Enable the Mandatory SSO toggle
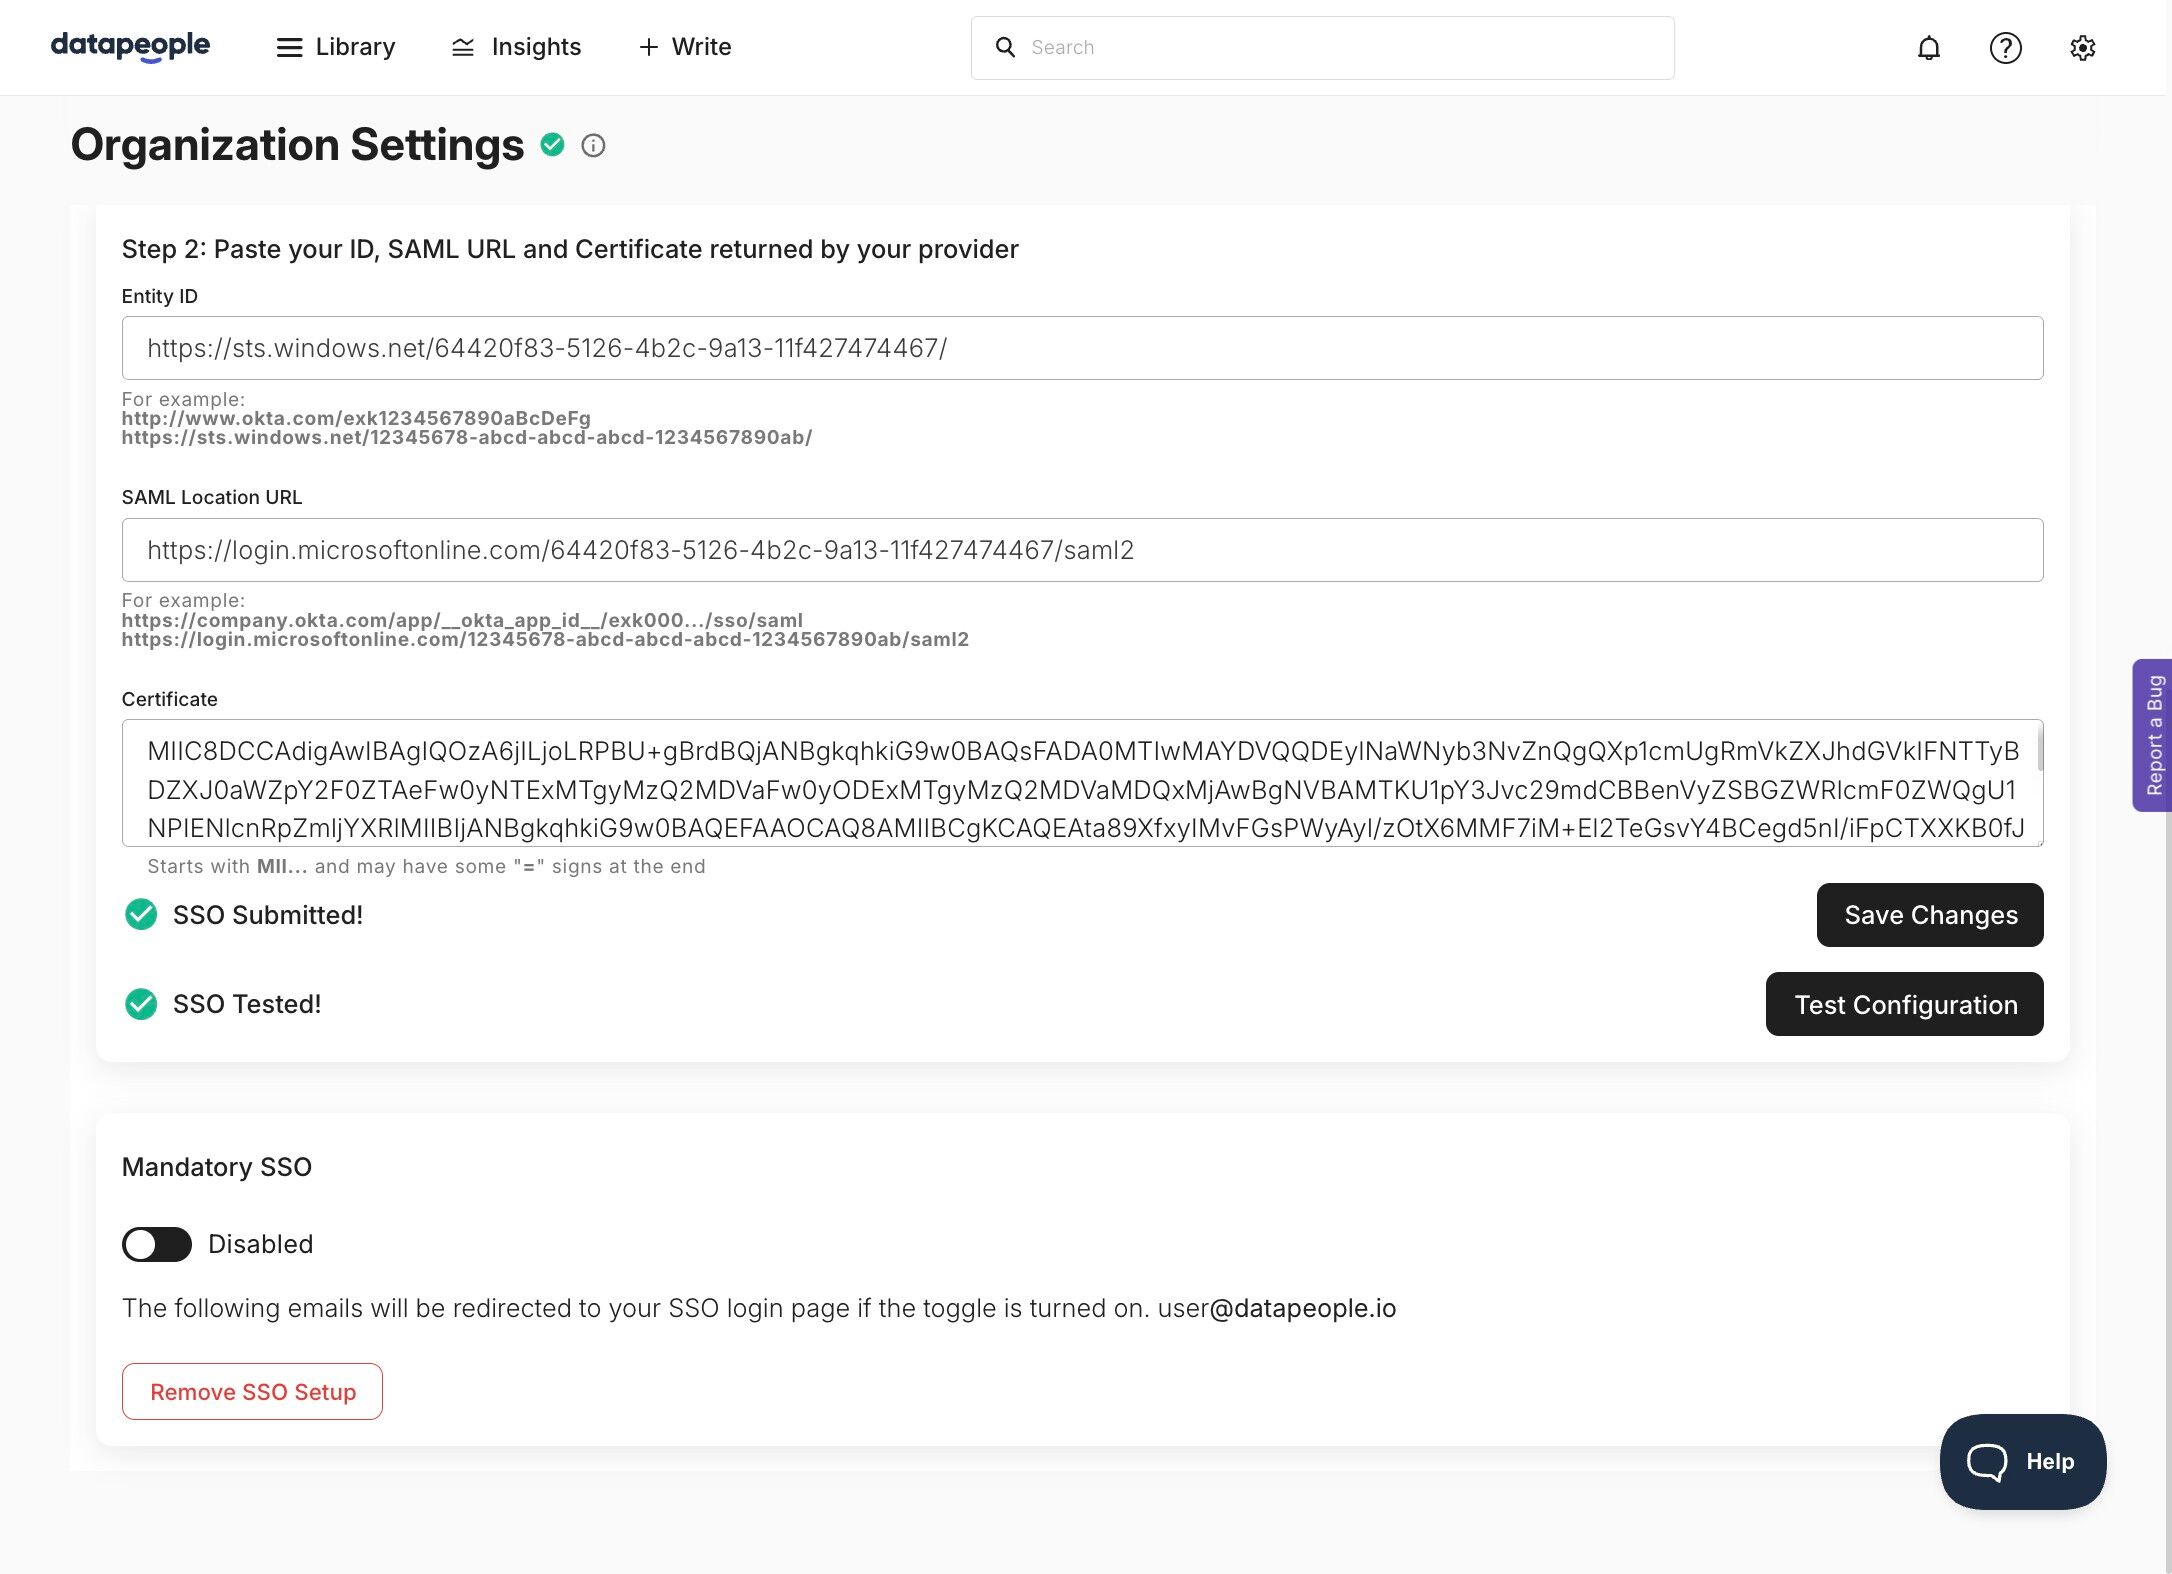 click(157, 1244)
